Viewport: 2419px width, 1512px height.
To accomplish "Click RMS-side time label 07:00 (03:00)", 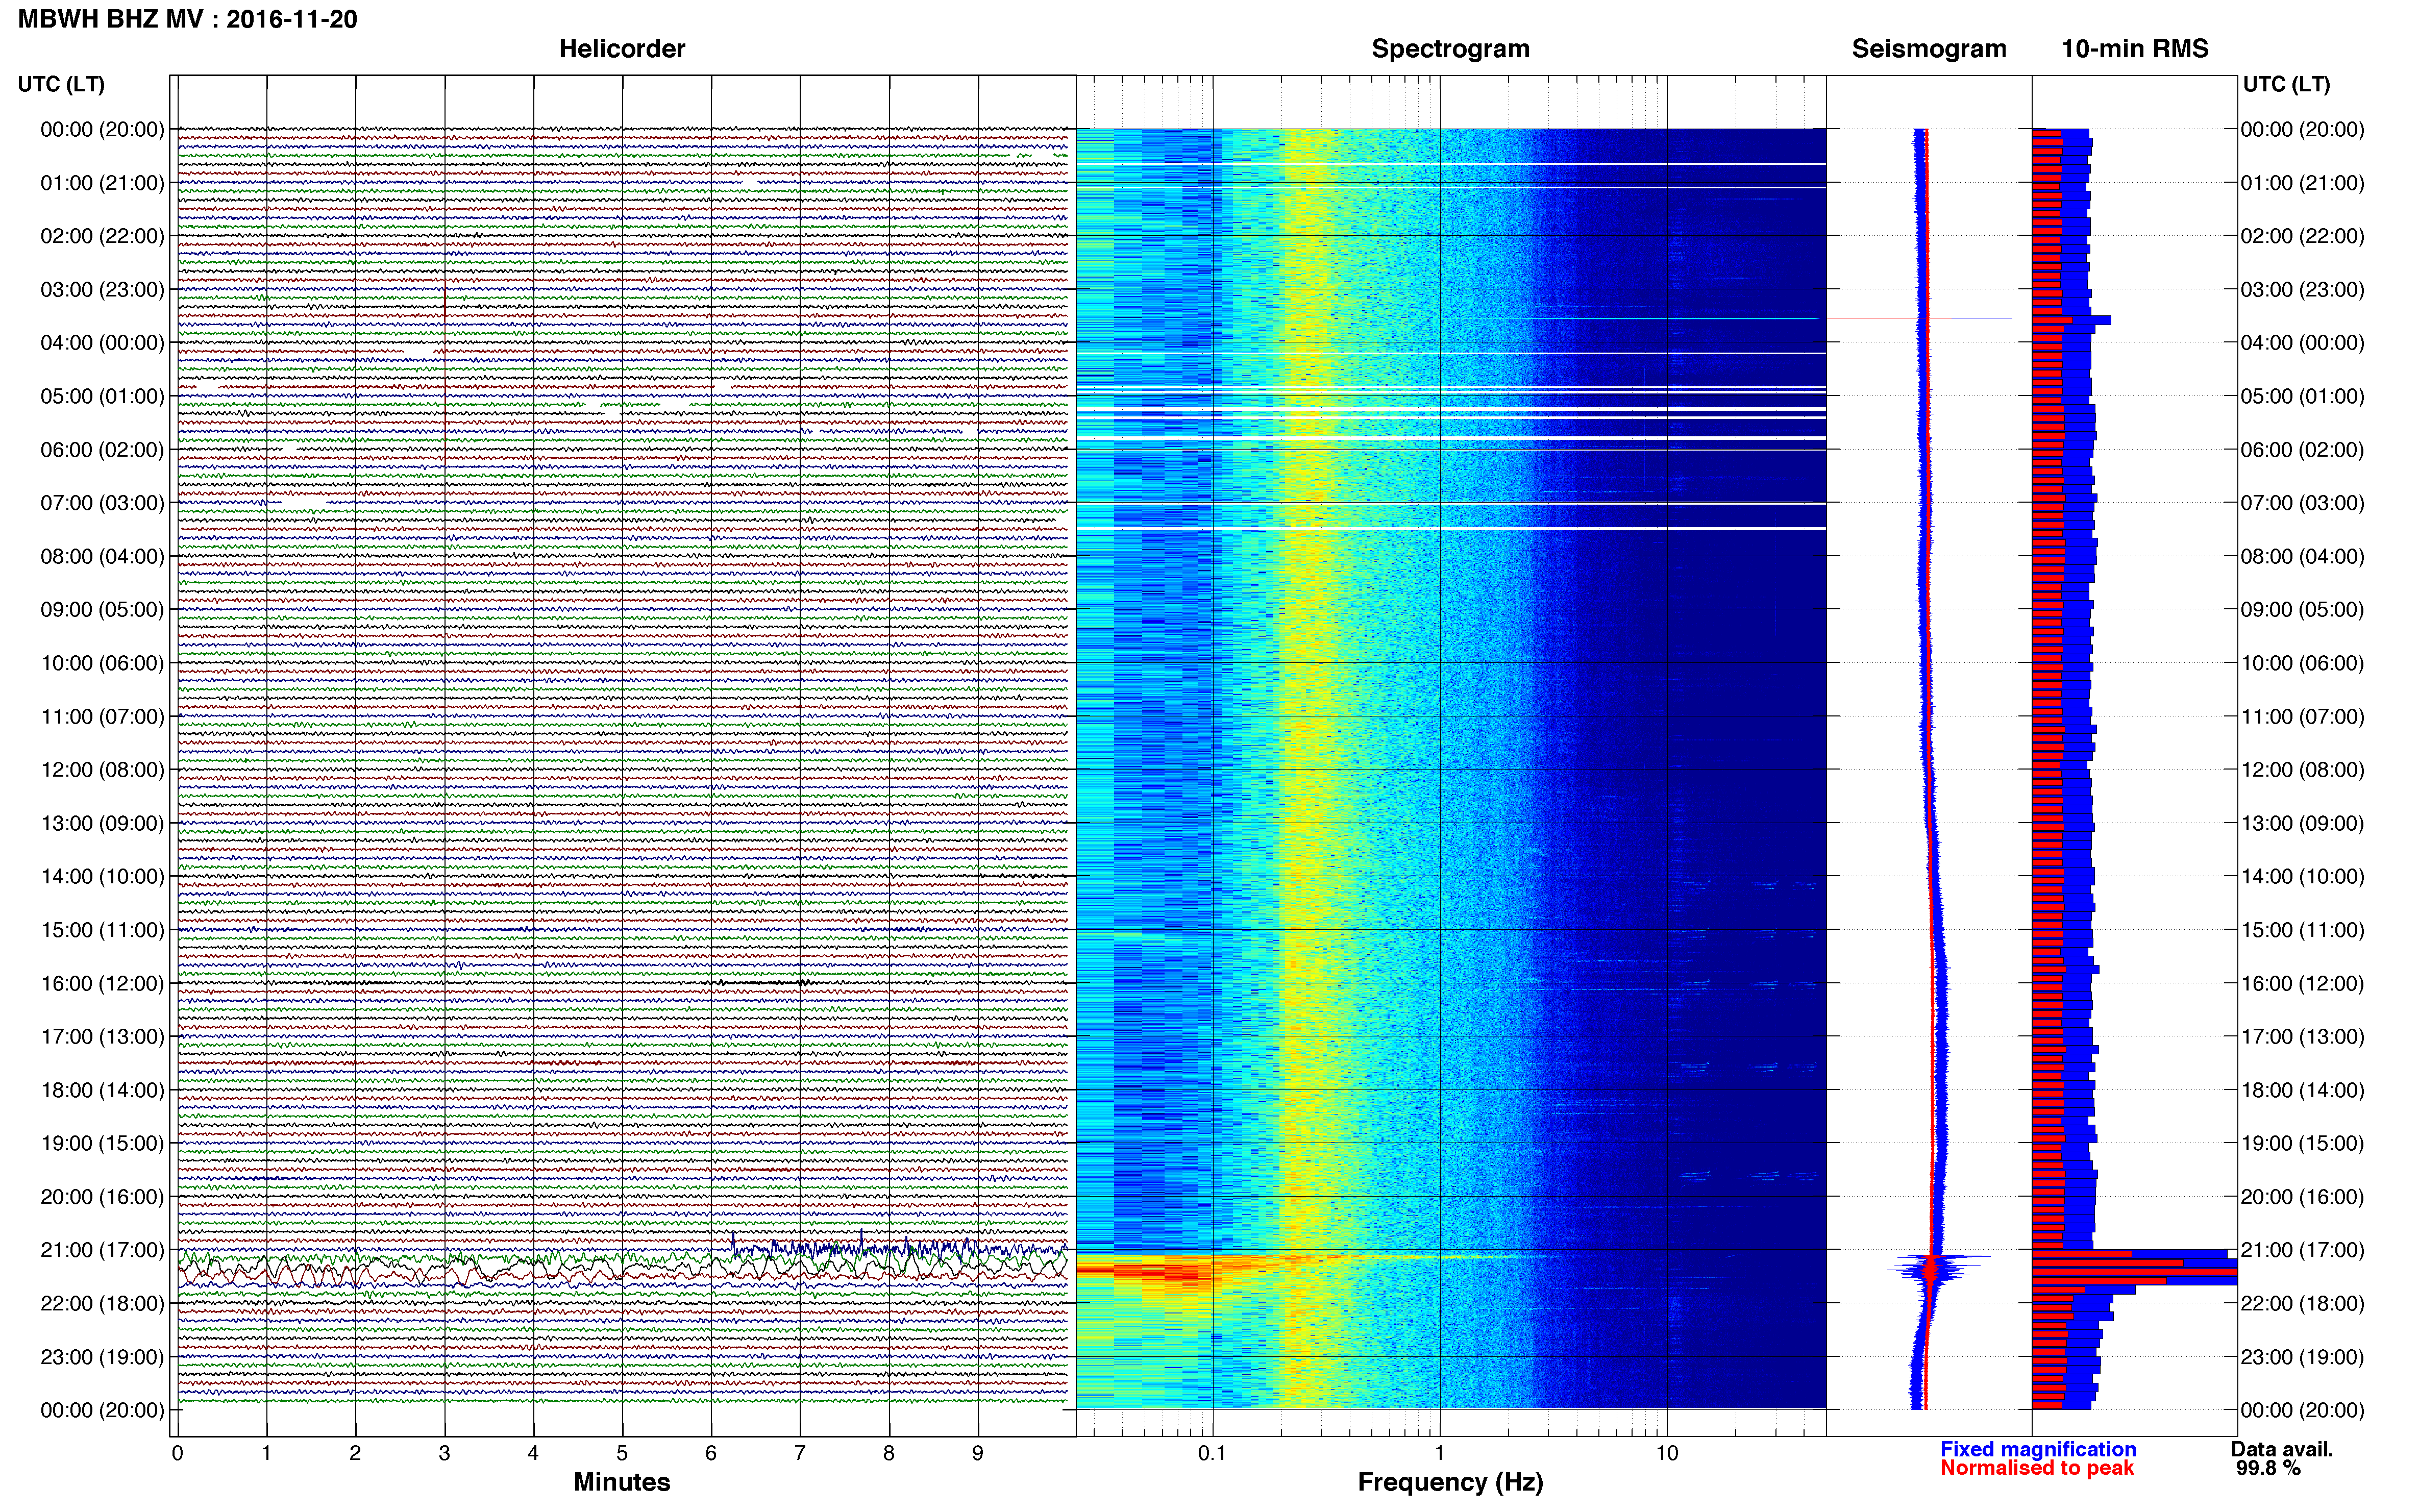I will pos(2302,503).
